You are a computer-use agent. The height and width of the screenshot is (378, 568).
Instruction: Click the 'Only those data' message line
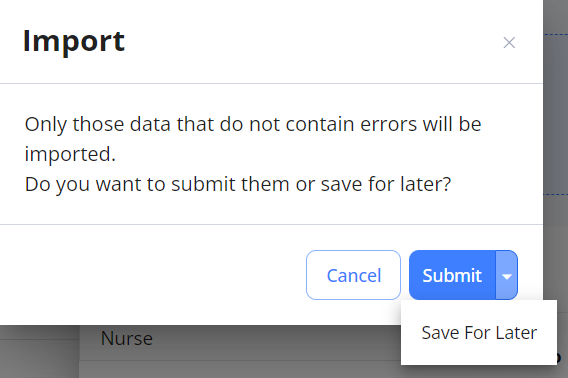253,124
